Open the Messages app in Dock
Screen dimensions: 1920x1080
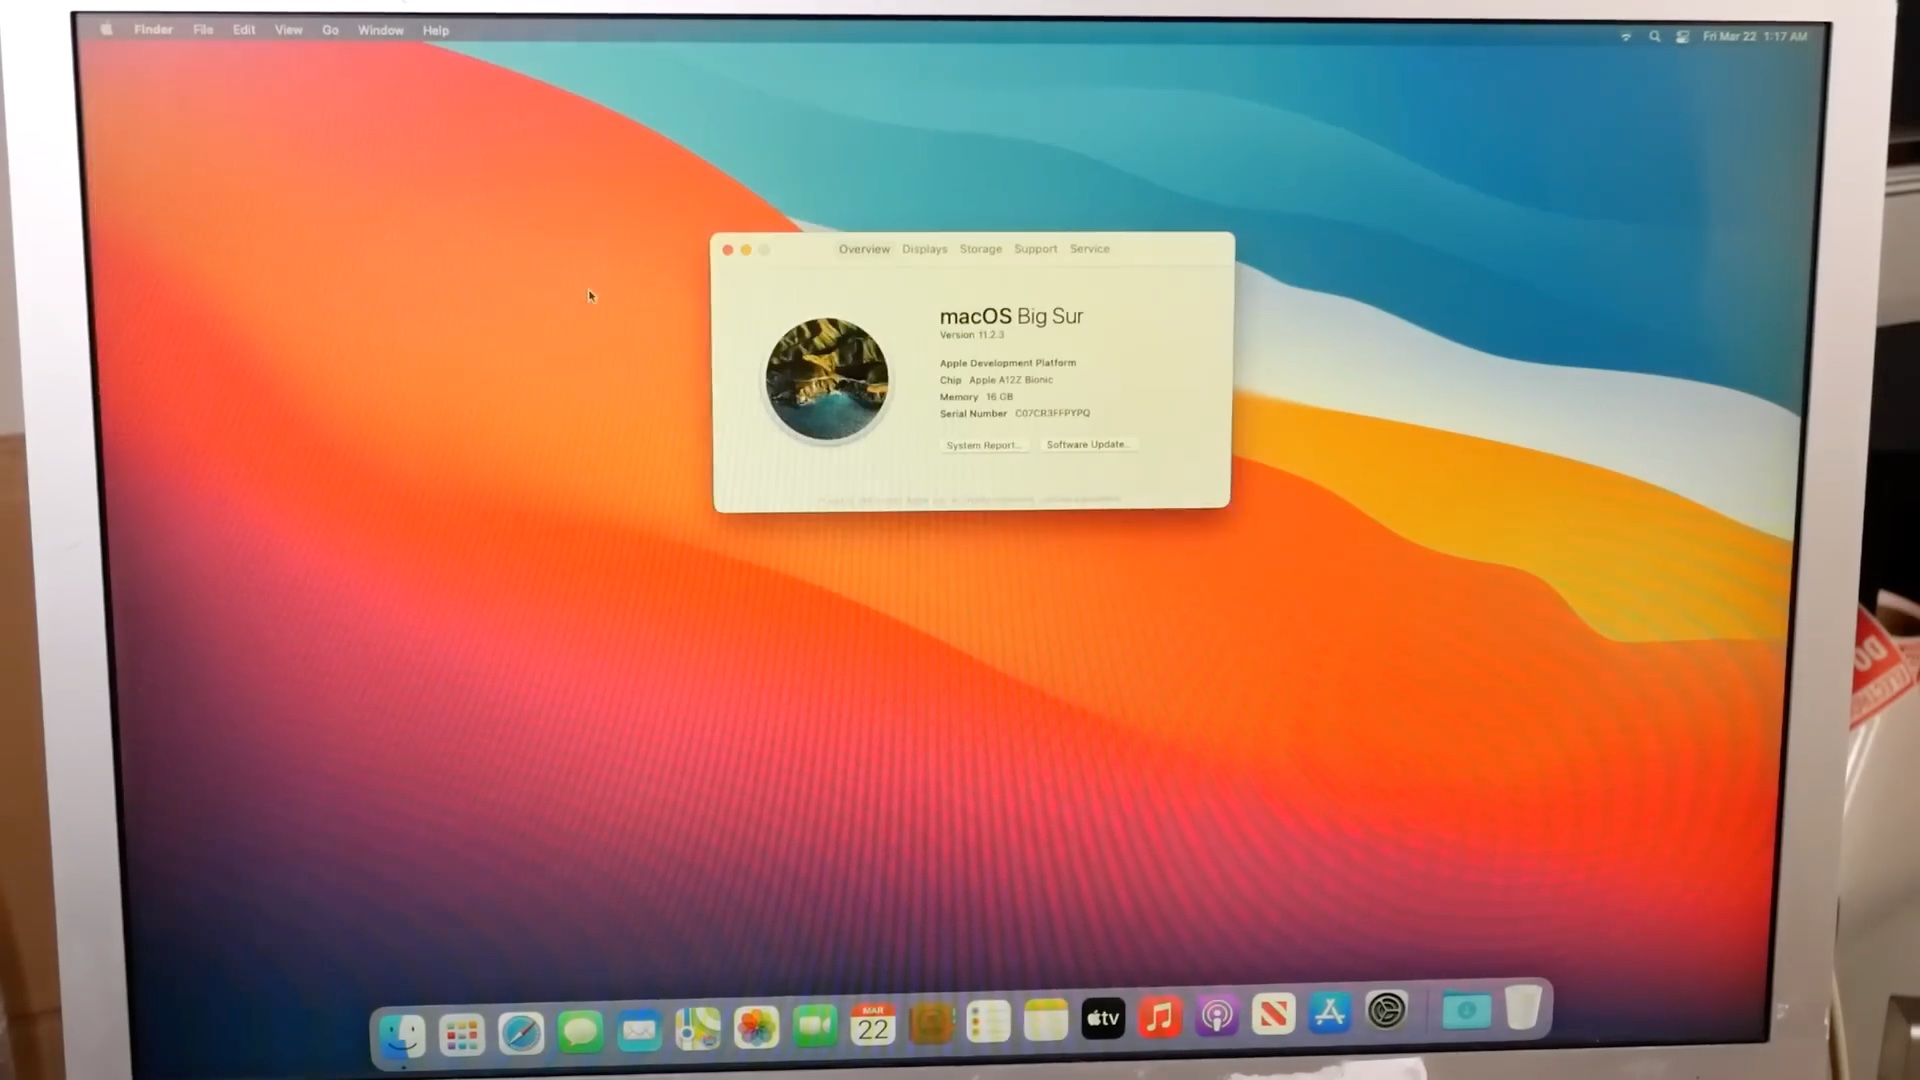coord(580,1031)
